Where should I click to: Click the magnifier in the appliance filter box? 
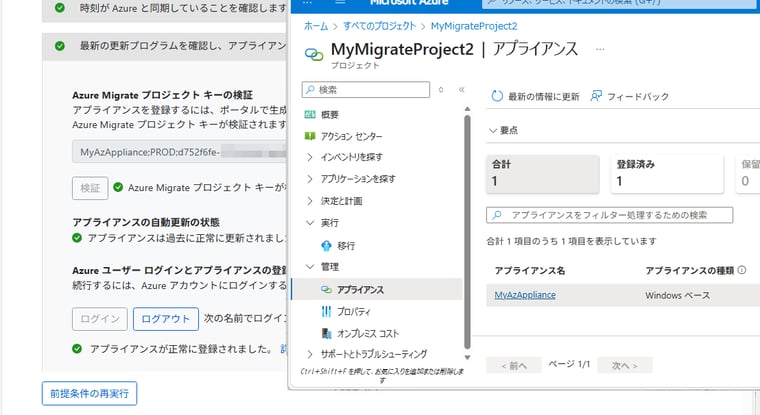pyautogui.click(x=497, y=215)
